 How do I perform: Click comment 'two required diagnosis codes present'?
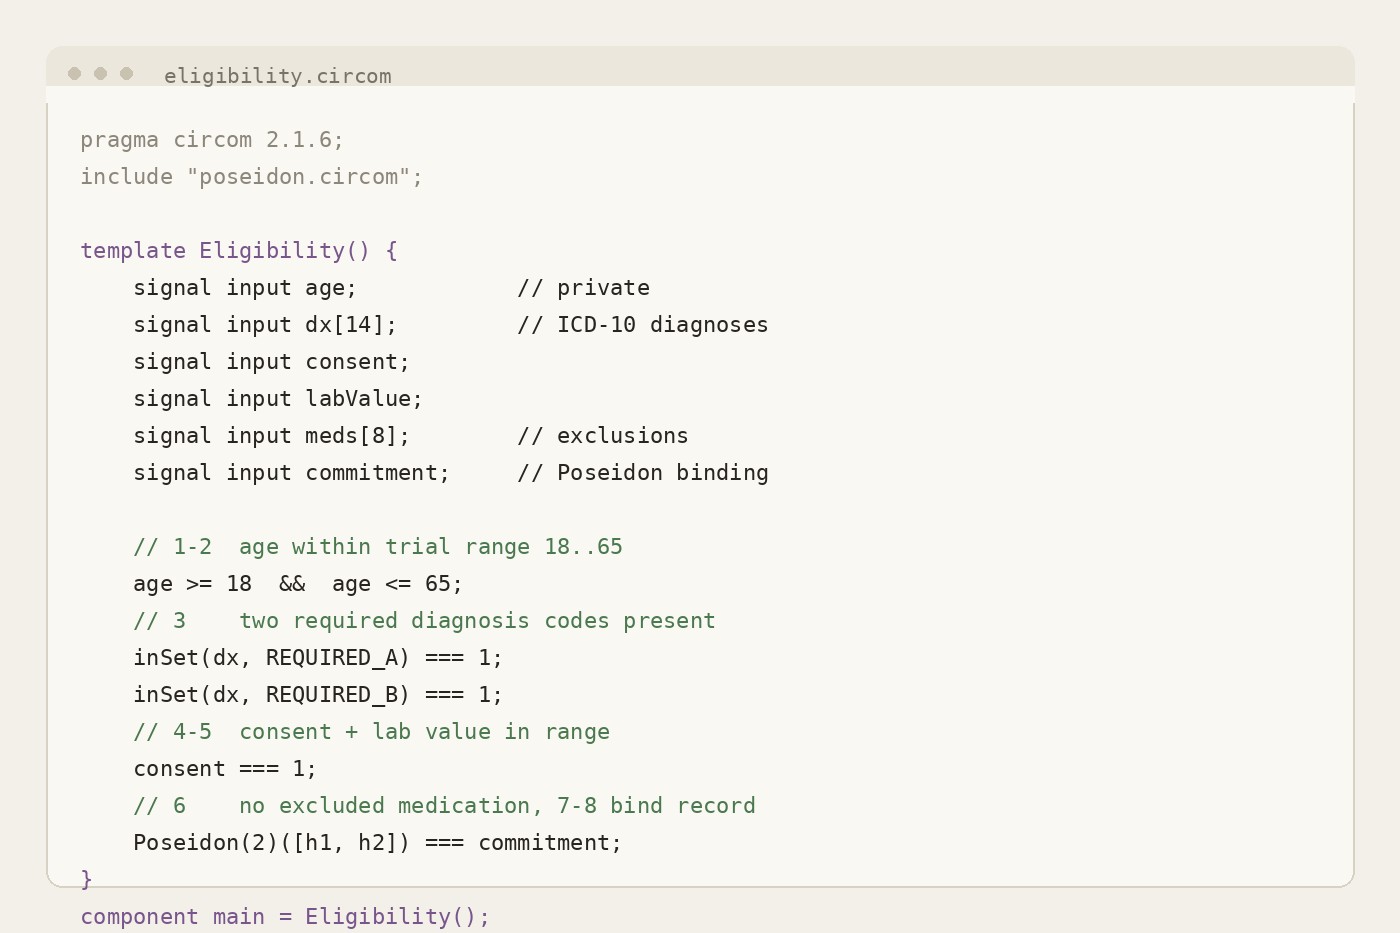click(x=424, y=621)
